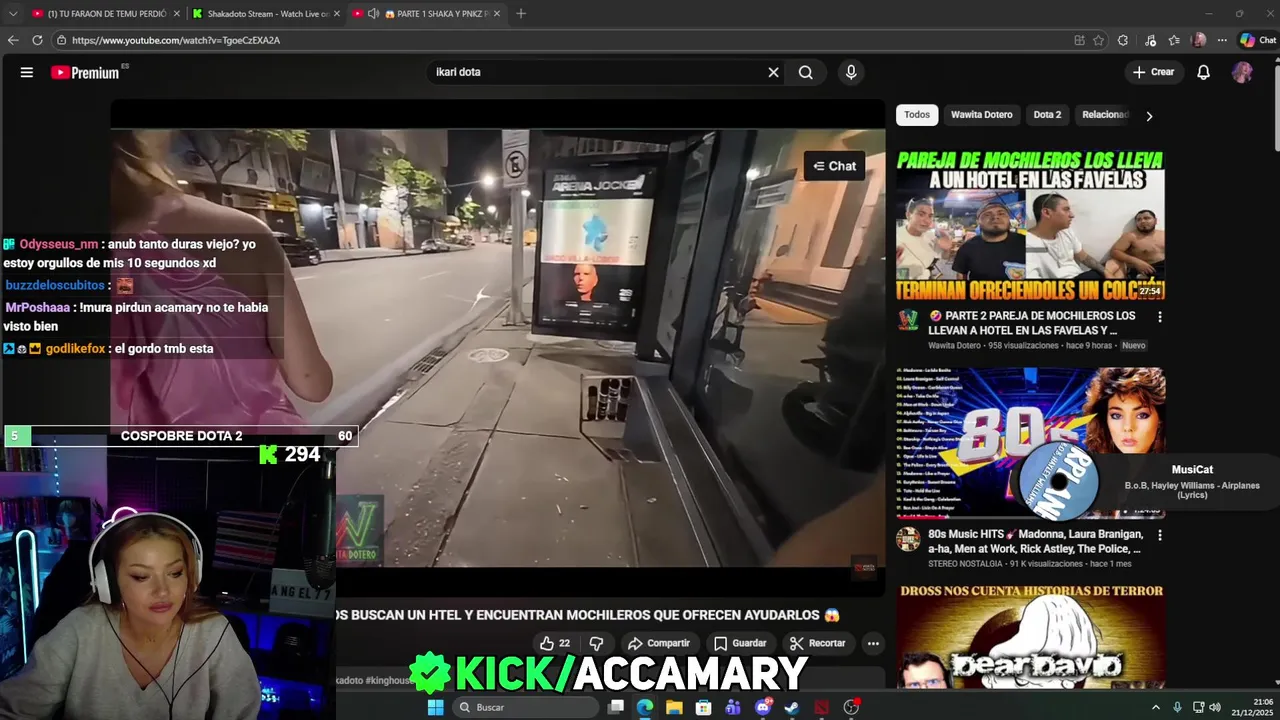Open browser settings and more menu
1280x720 pixels.
click(x=1220, y=40)
